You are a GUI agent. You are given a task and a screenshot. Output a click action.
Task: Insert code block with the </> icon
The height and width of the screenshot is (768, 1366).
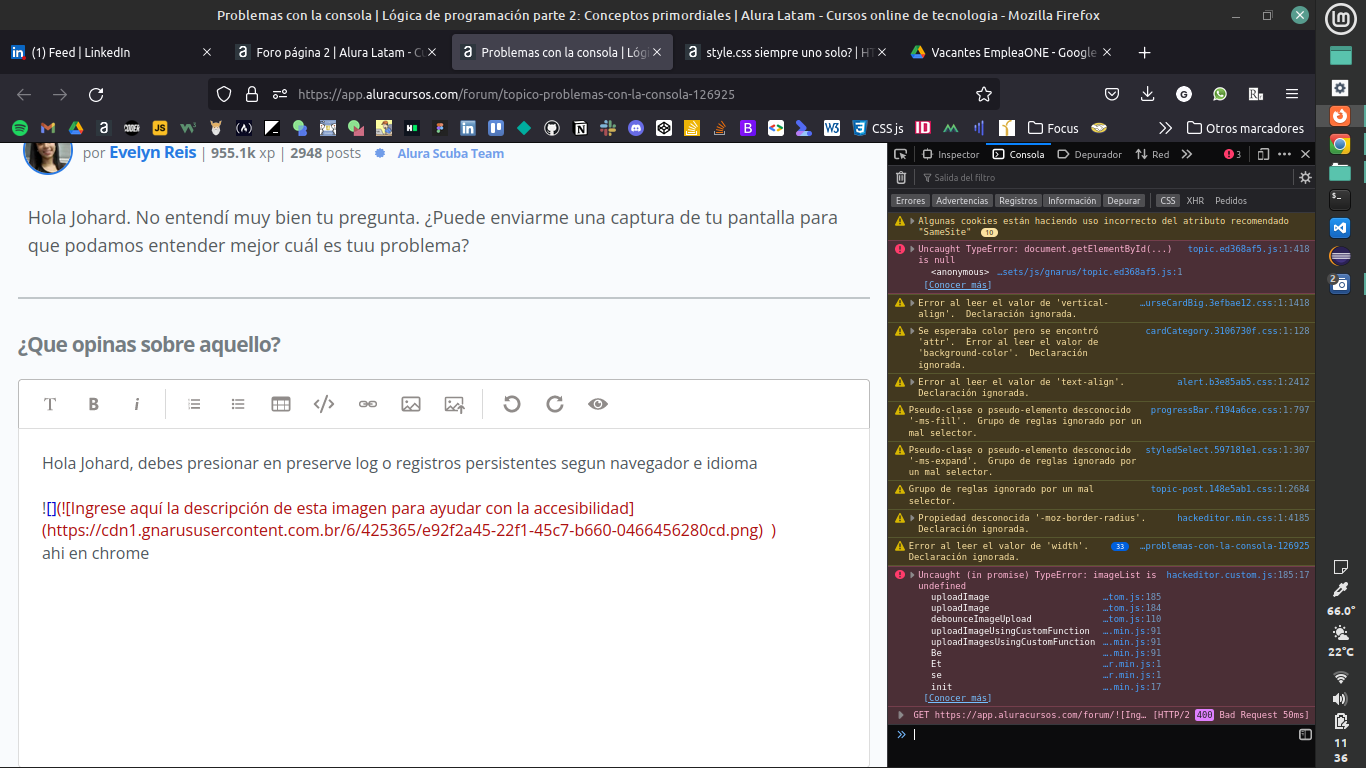click(324, 404)
